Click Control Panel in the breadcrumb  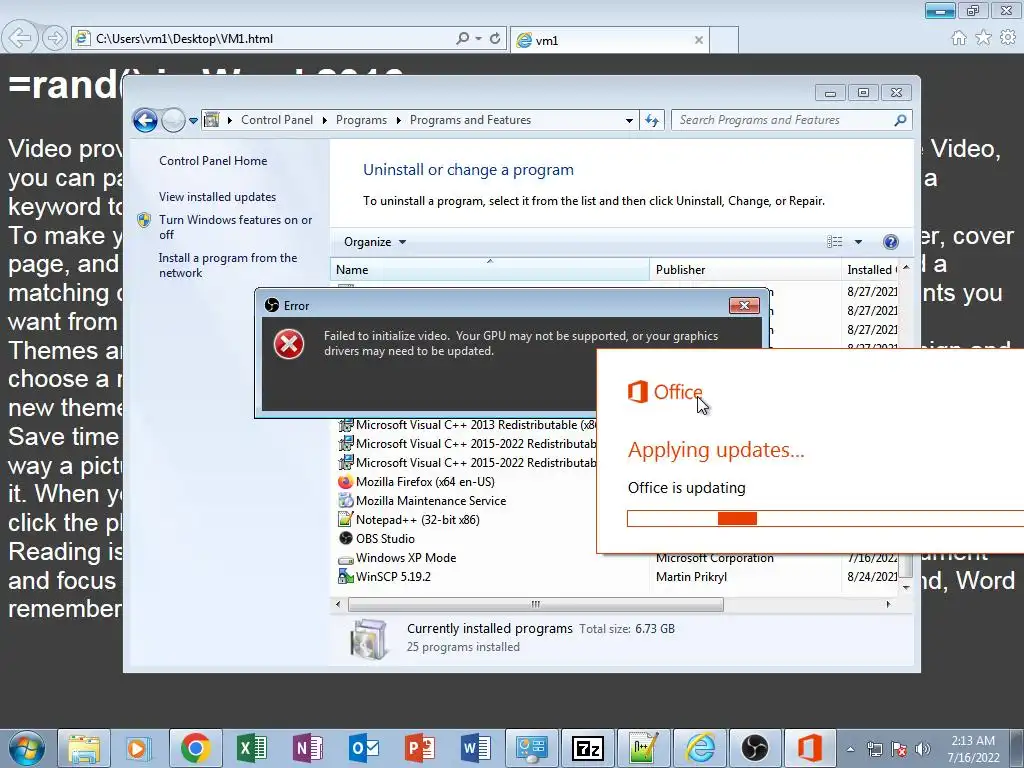tap(277, 120)
